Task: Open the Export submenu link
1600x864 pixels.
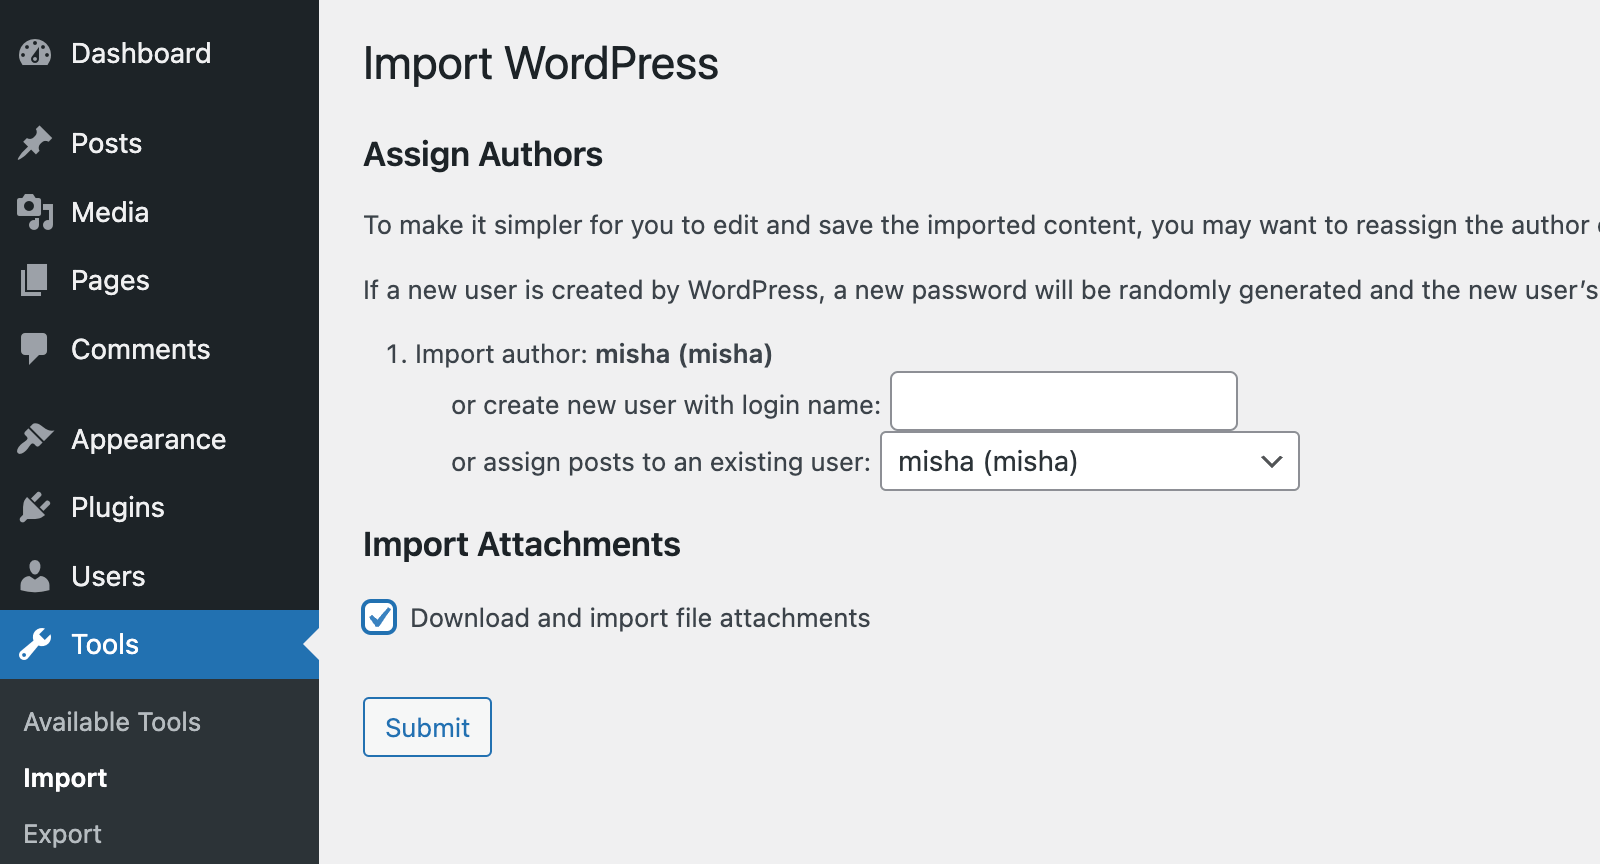Action: coord(62,834)
